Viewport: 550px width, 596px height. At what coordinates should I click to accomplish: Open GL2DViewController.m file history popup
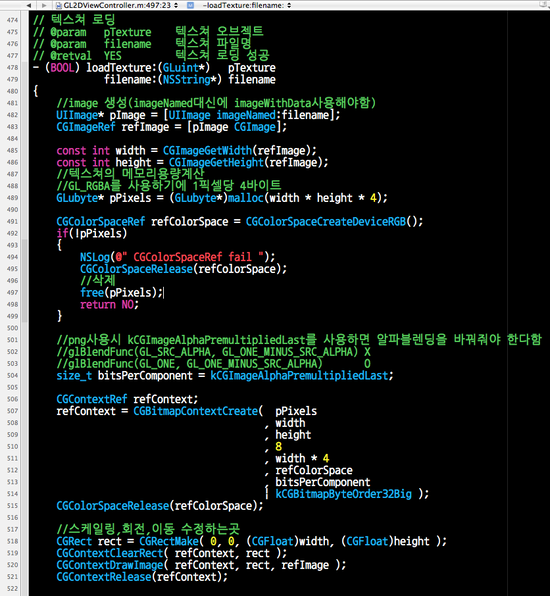[117, 5]
